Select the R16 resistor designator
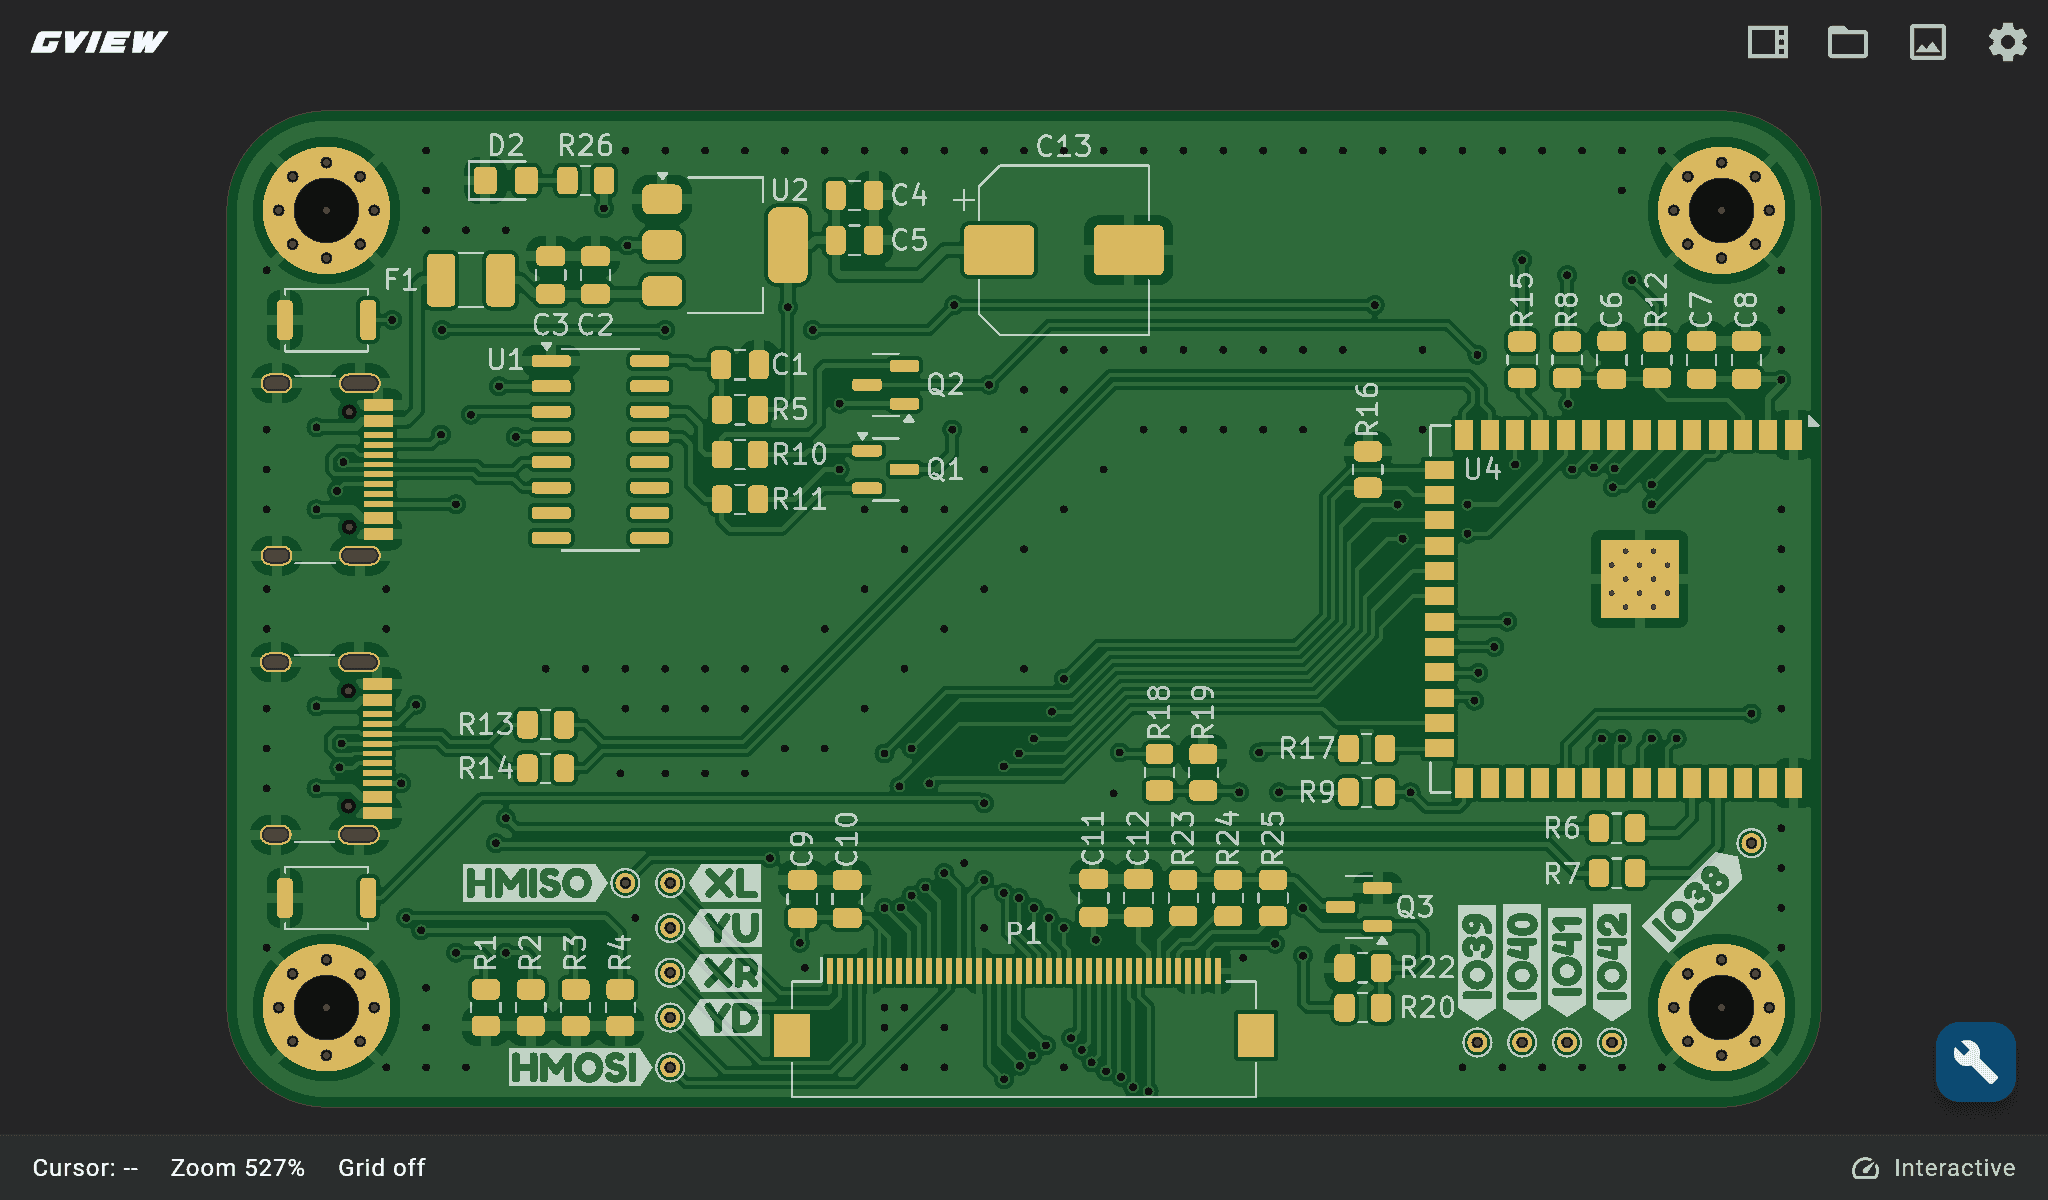Viewport: 2048px width, 1200px height. pos(1367,409)
